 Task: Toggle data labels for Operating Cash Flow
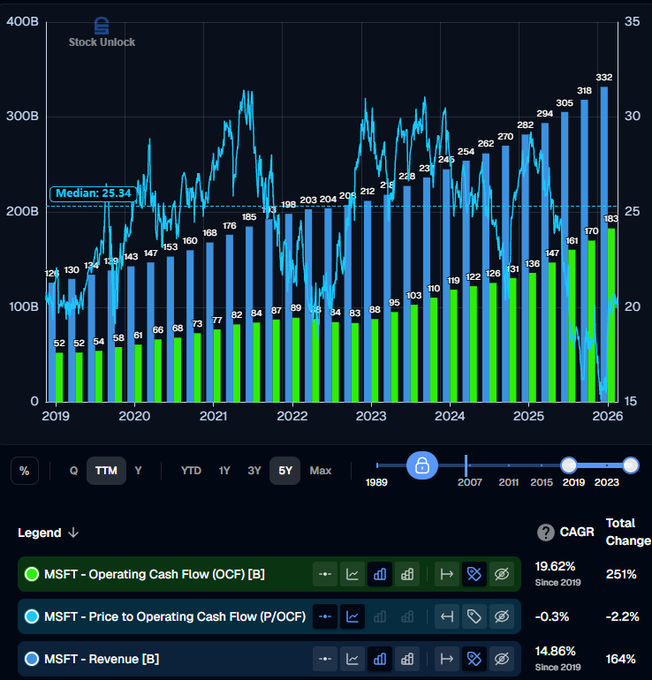[x=474, y=574]
